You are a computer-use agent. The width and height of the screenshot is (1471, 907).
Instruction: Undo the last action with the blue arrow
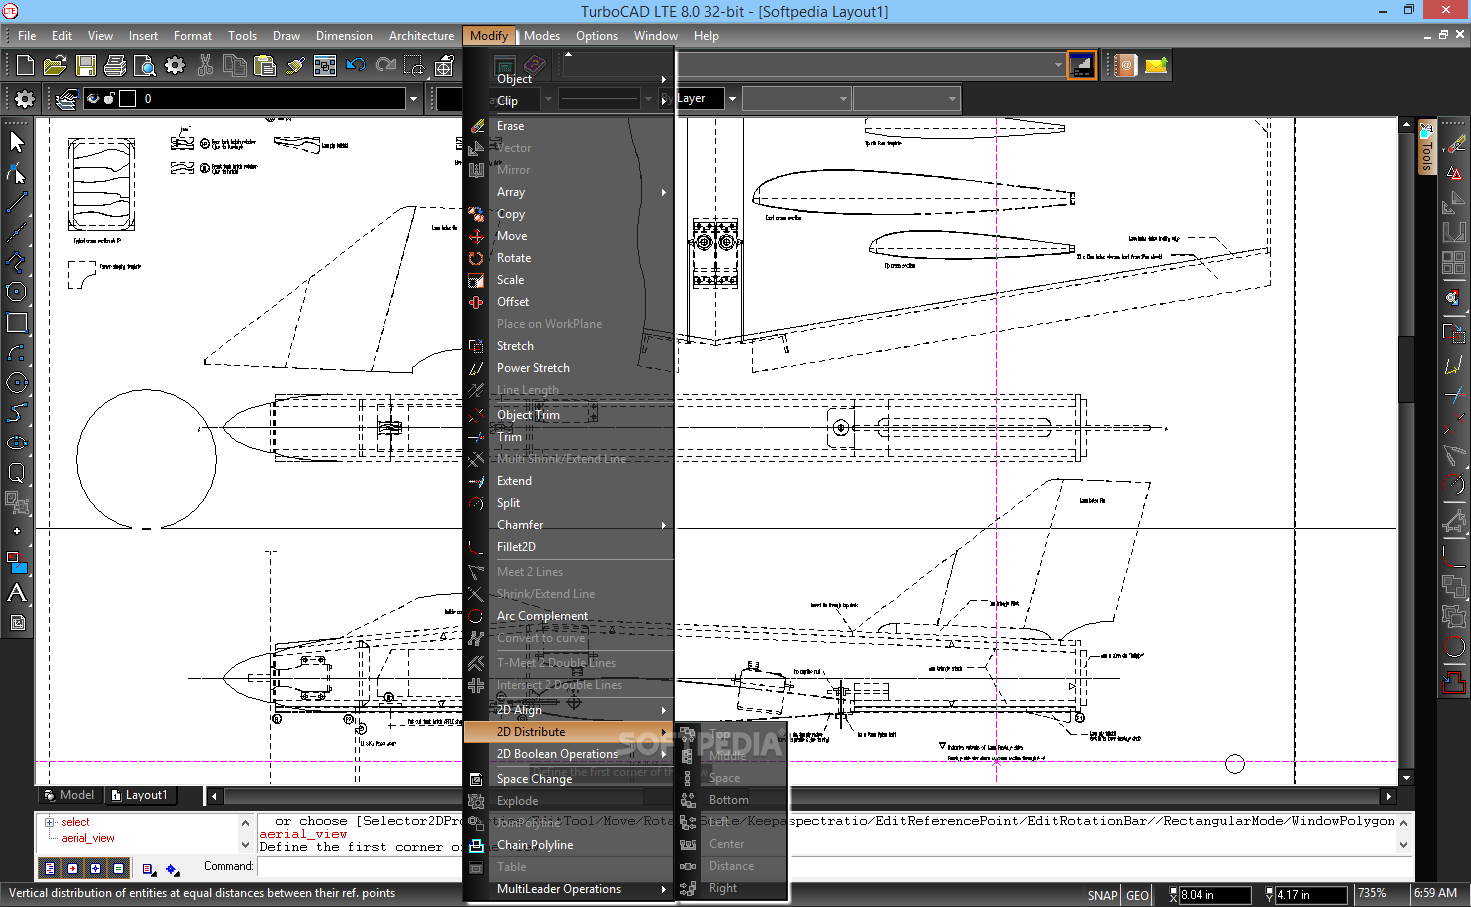[355, 66]
